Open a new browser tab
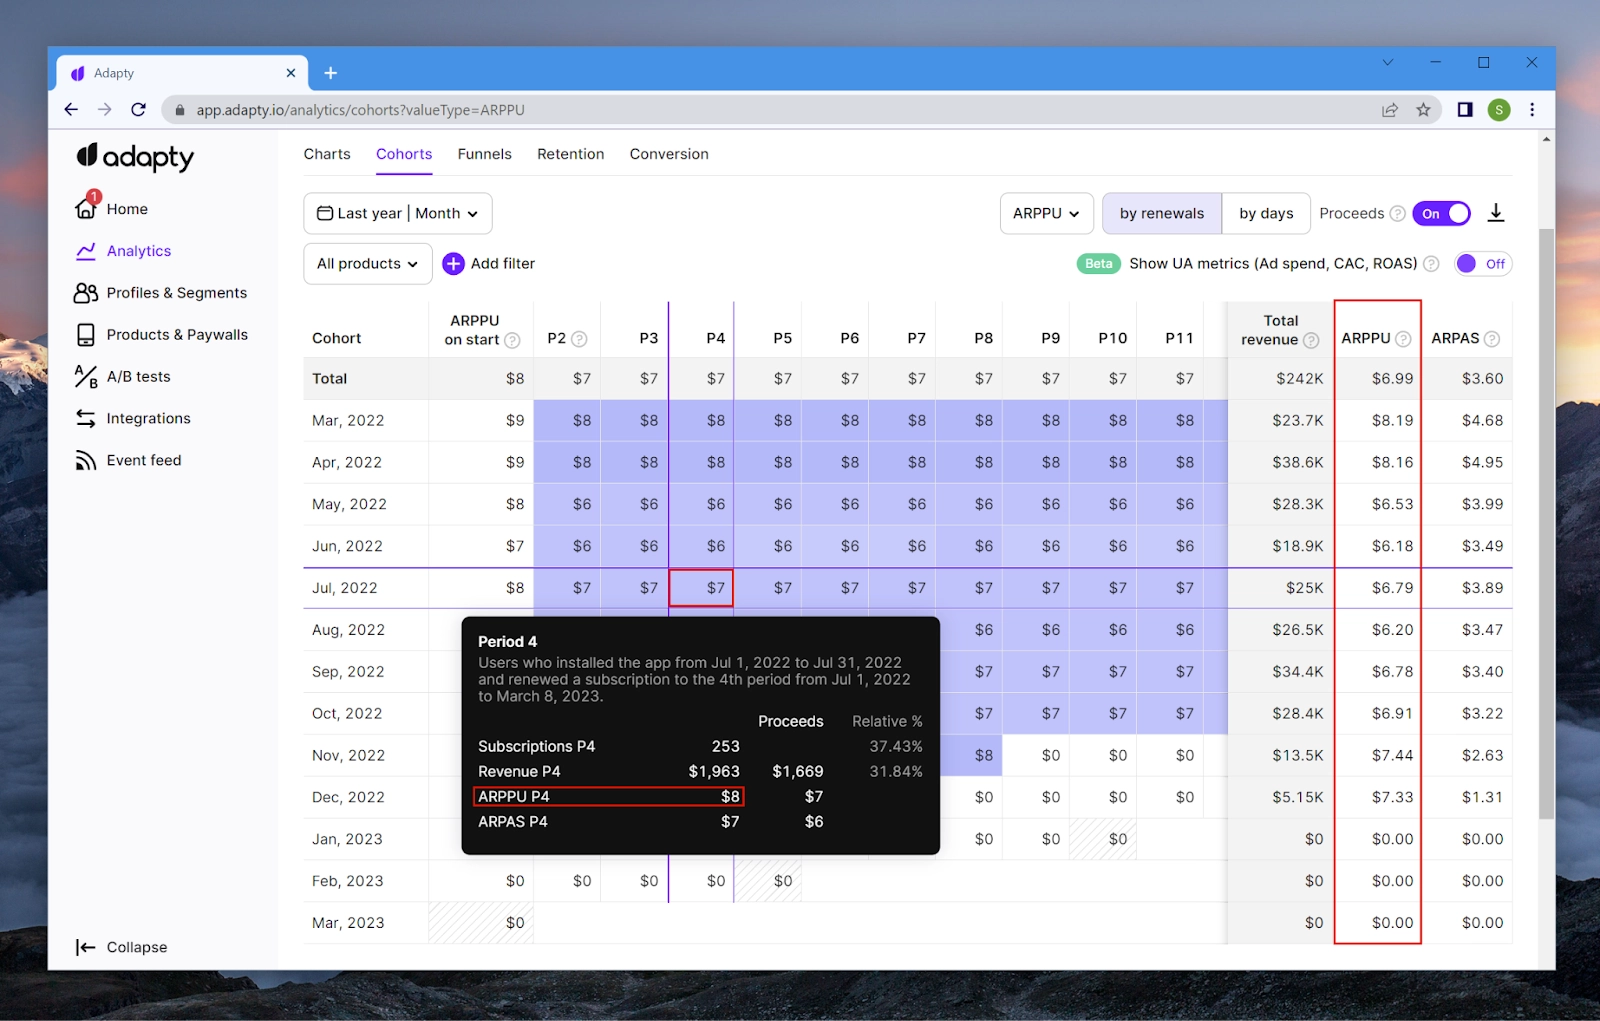This screenshot has width=1600, height=1021. [x=331, y=73]
